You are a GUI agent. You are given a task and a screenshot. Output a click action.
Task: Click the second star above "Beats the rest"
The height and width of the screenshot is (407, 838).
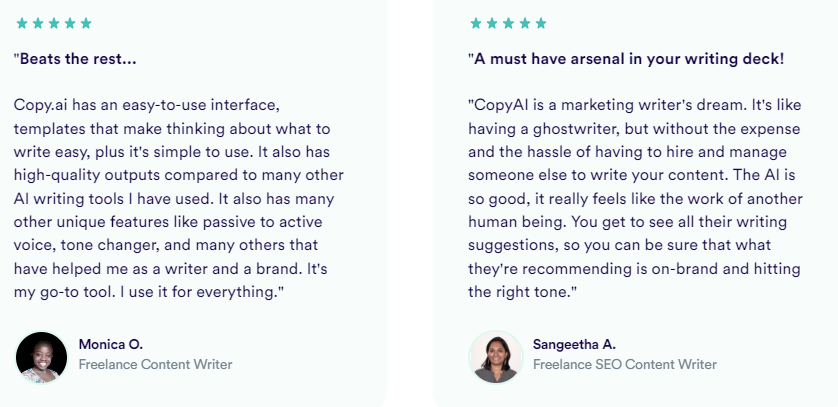click(x=37, y=23)
